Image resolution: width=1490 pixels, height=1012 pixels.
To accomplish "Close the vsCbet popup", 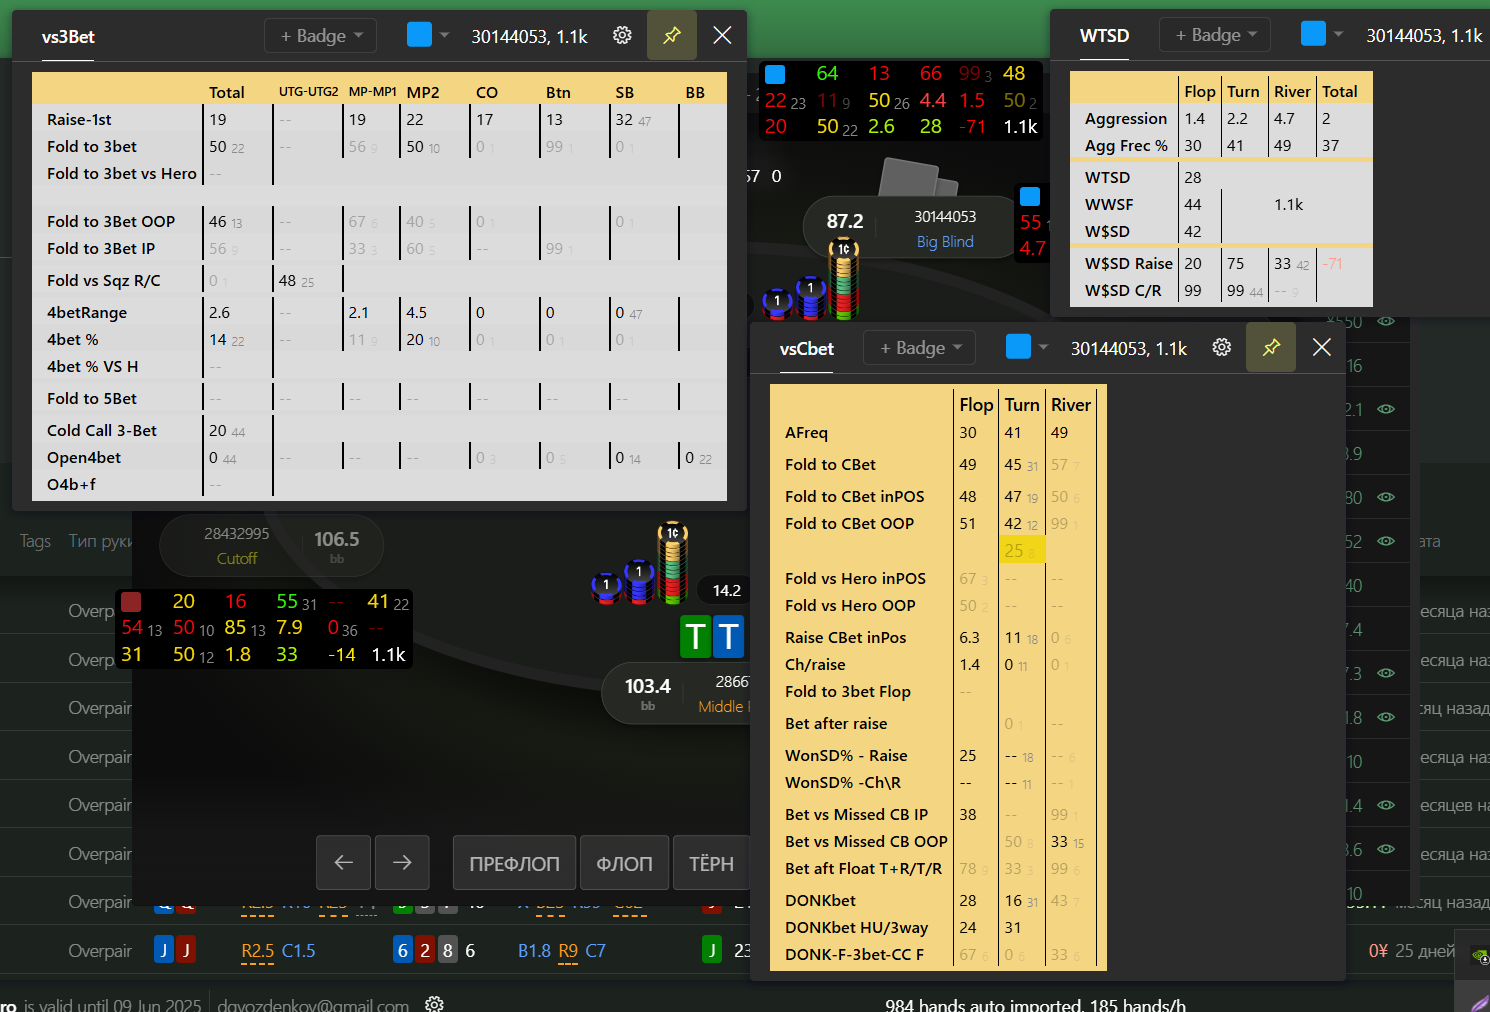I will (1322, 347).
